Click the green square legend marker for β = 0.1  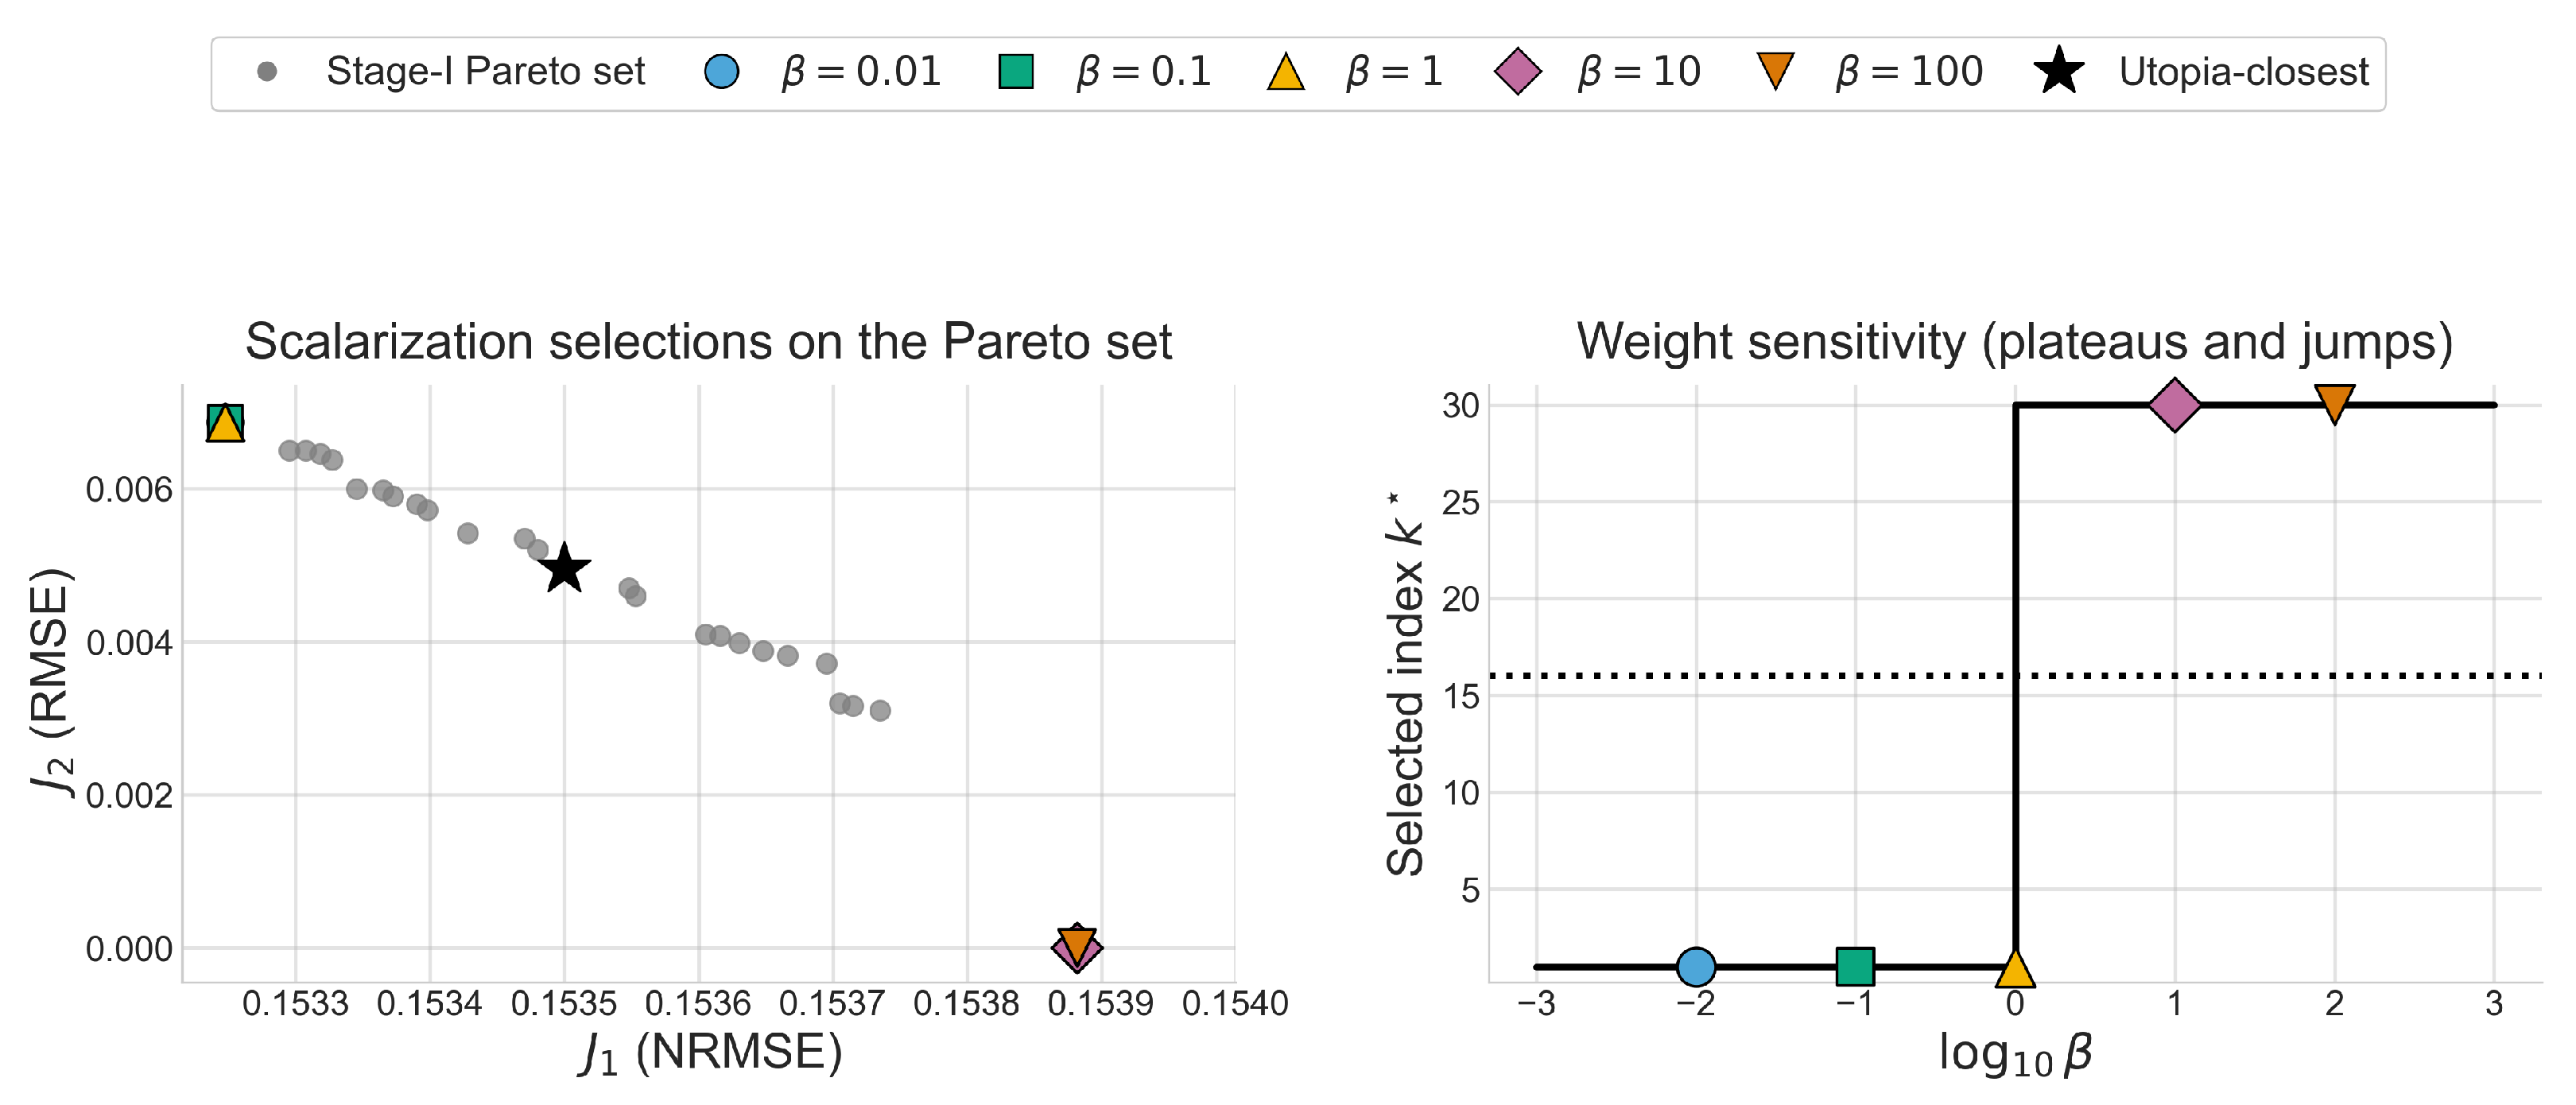[x=1016, y=72]
